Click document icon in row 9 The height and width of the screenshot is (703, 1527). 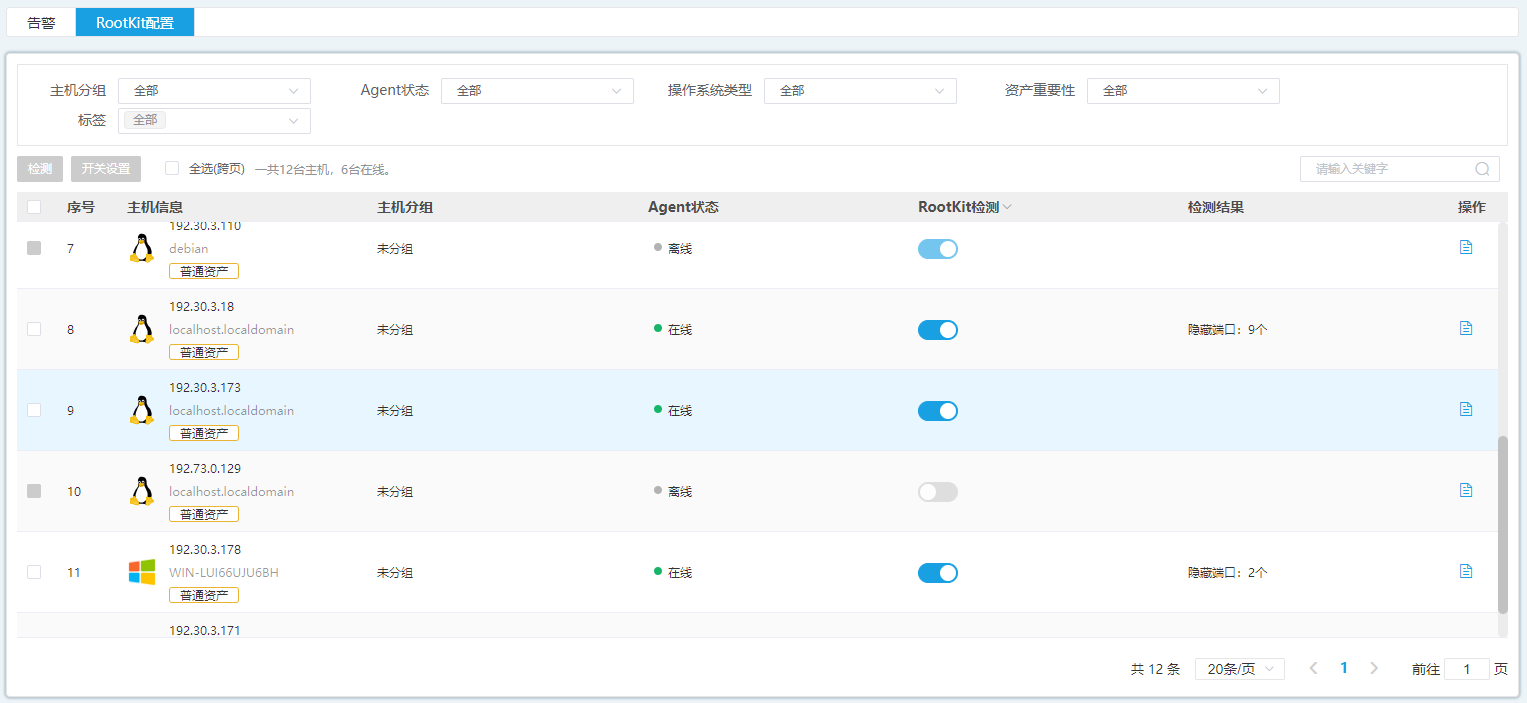click(1465, 409)
